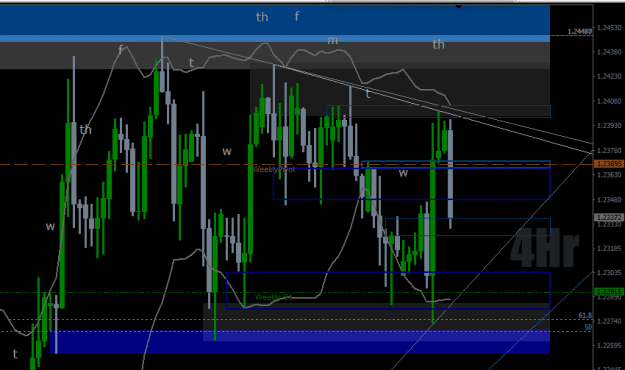The height and width of the screenshot is (370, 625).
Task: Click the green Weekly S1 label
Action: (273, 297)
